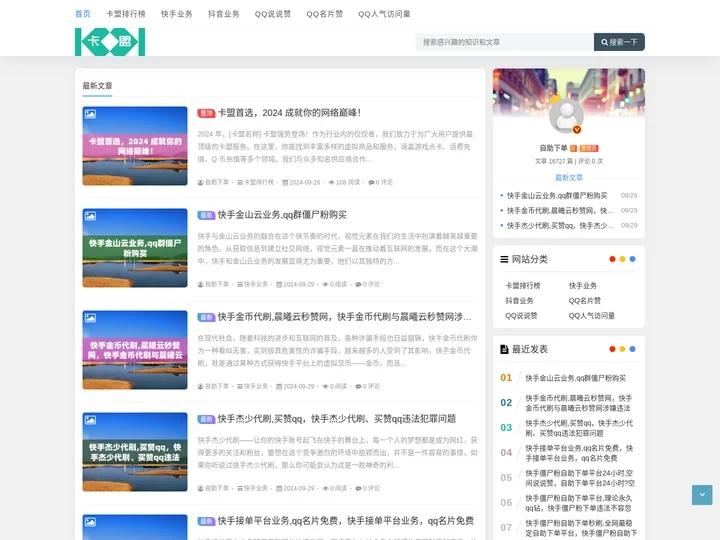Click 最新 badge on 快手杰少代刷 article
The height and width of the screenshot is (540, 720).
coord(206,419)
